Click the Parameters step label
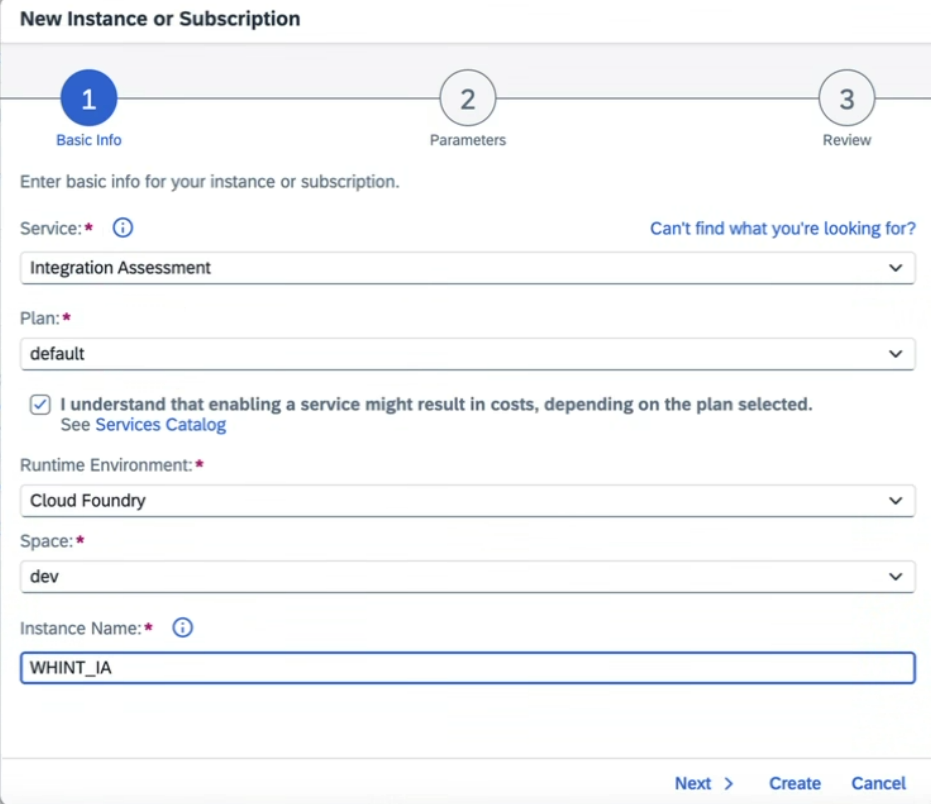The image size is (931, 804). (x=467, y=140)
